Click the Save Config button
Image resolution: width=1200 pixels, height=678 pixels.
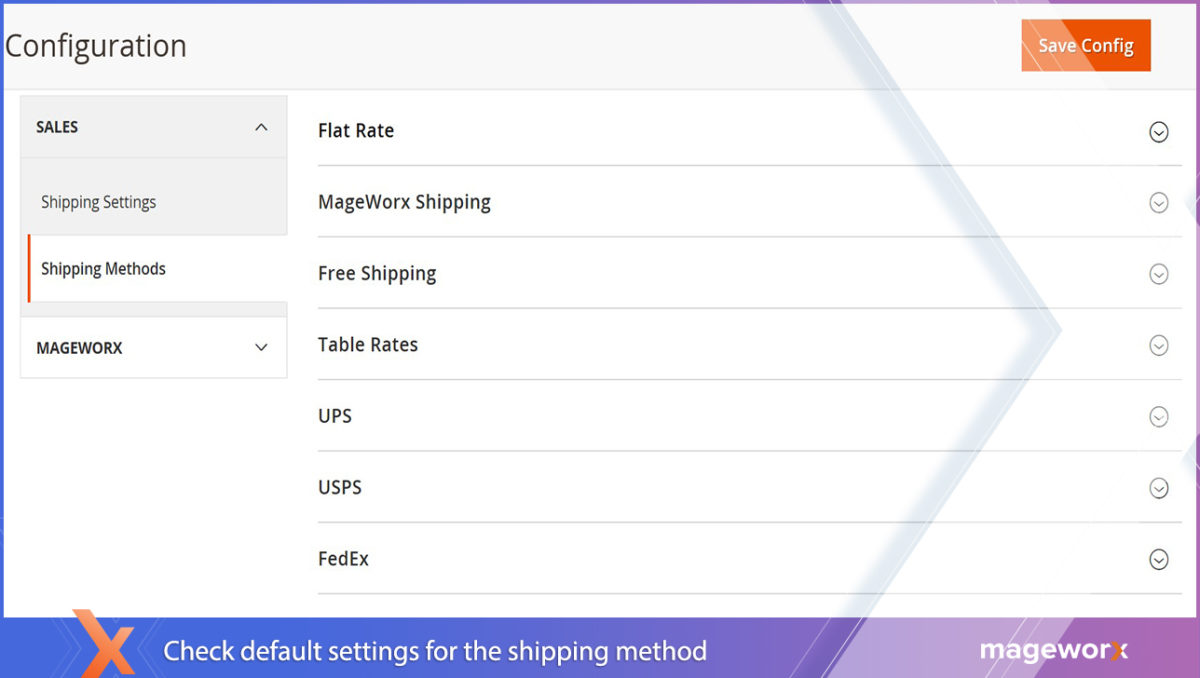click(1085, 45)
